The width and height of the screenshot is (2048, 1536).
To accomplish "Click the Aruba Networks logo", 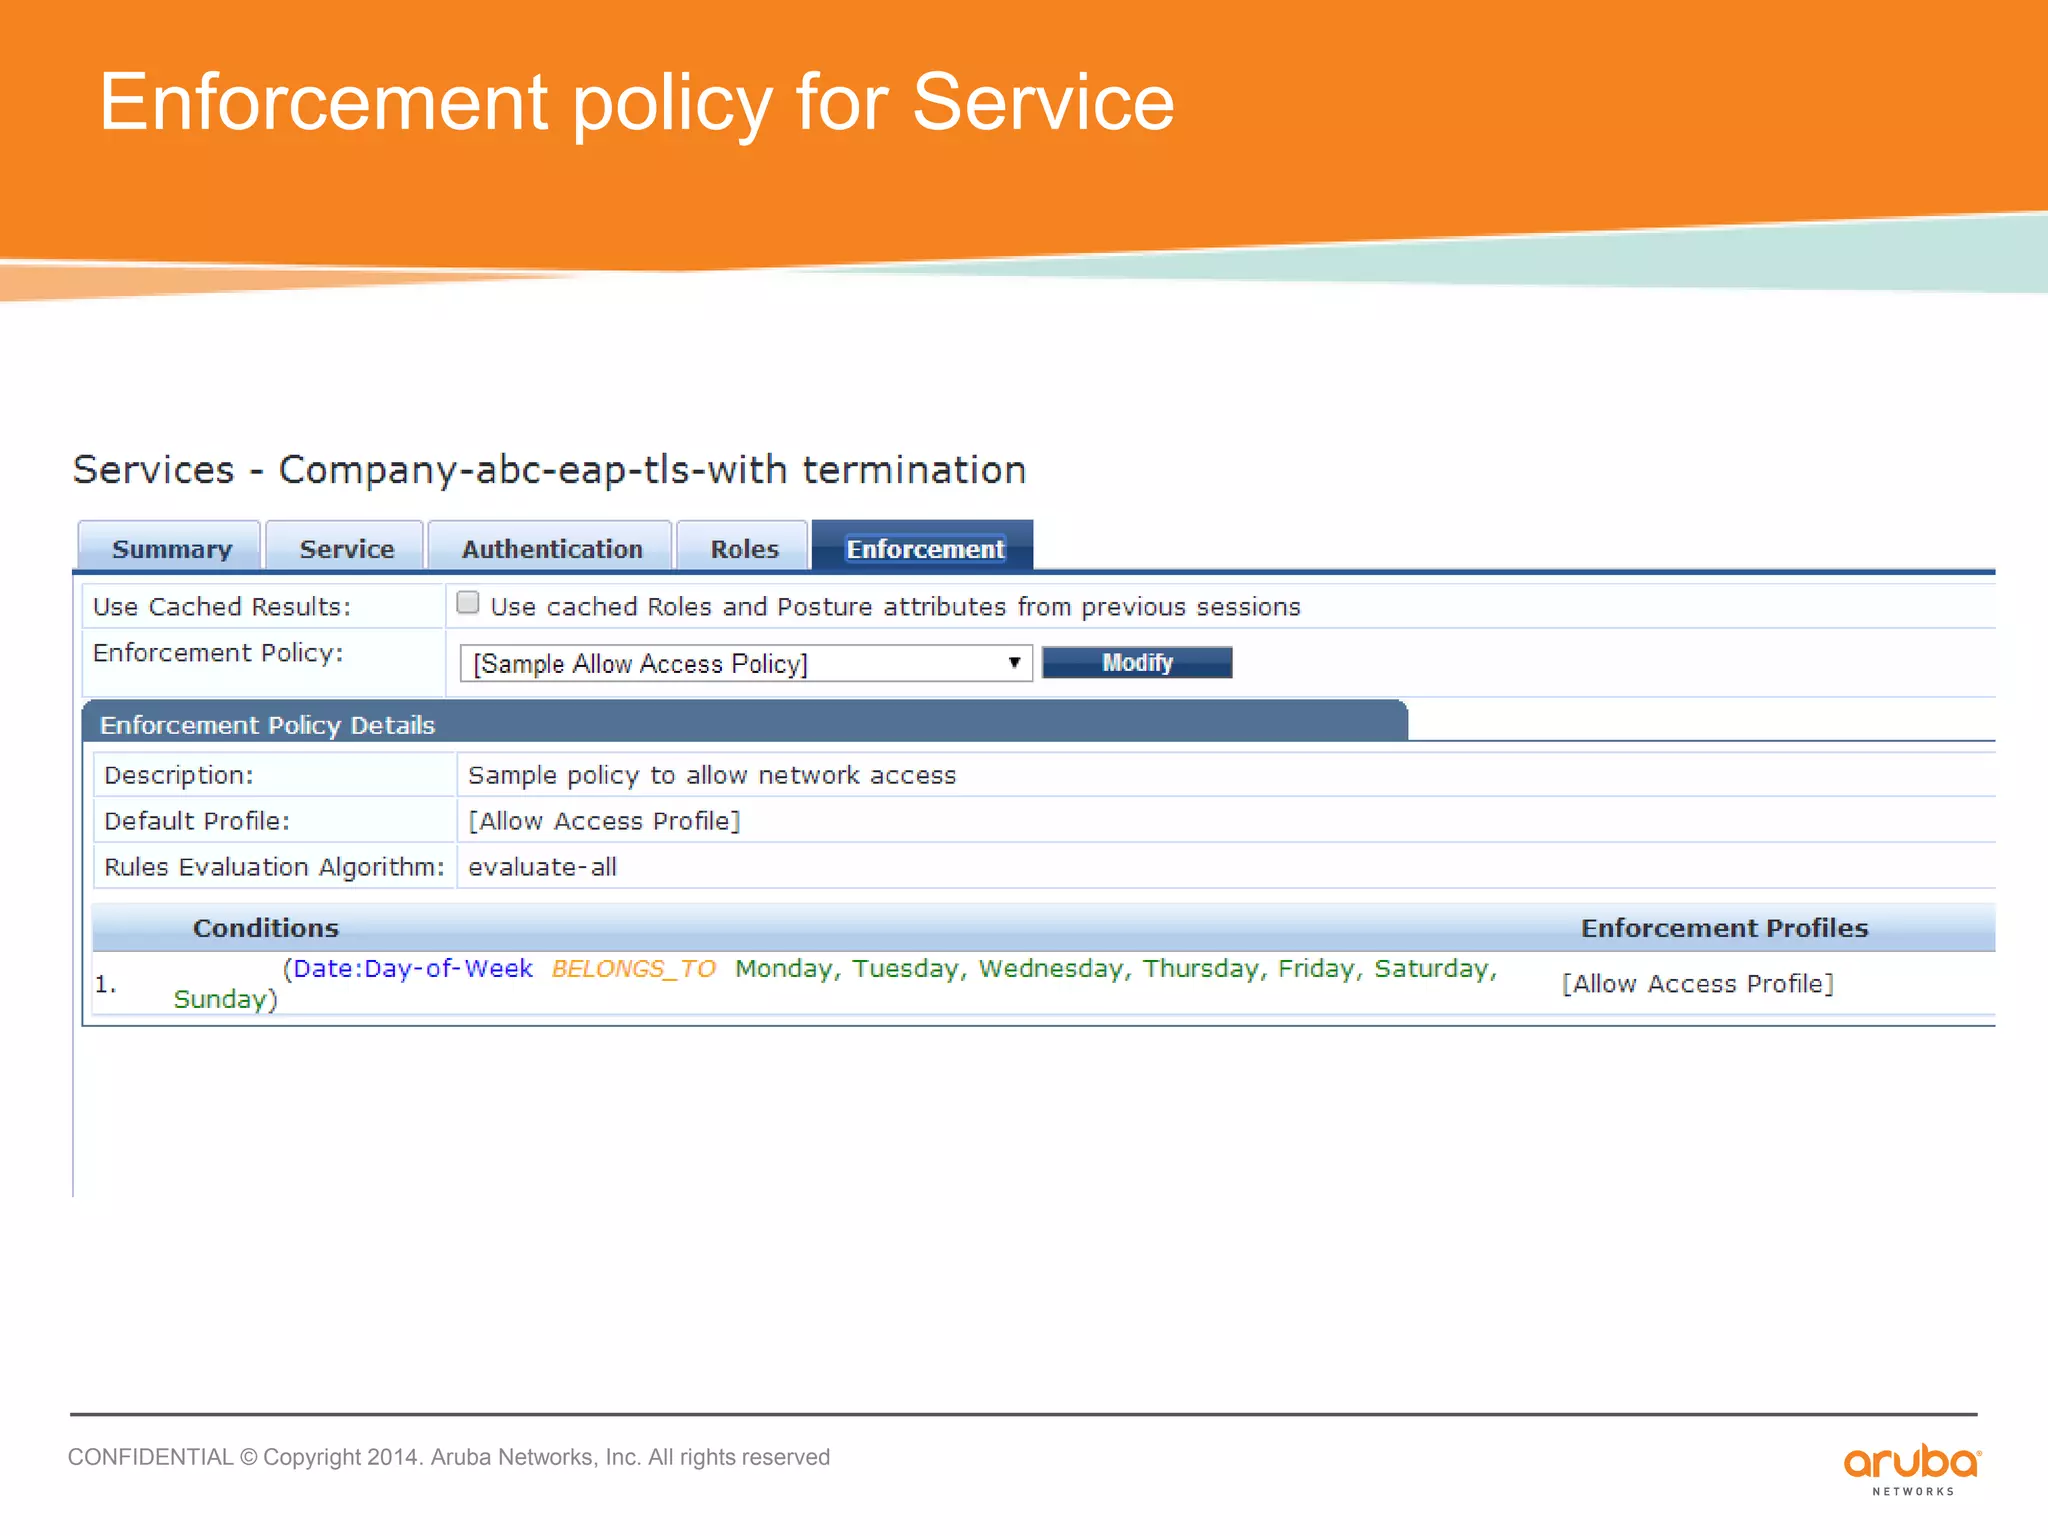I will (1912, 1469).
